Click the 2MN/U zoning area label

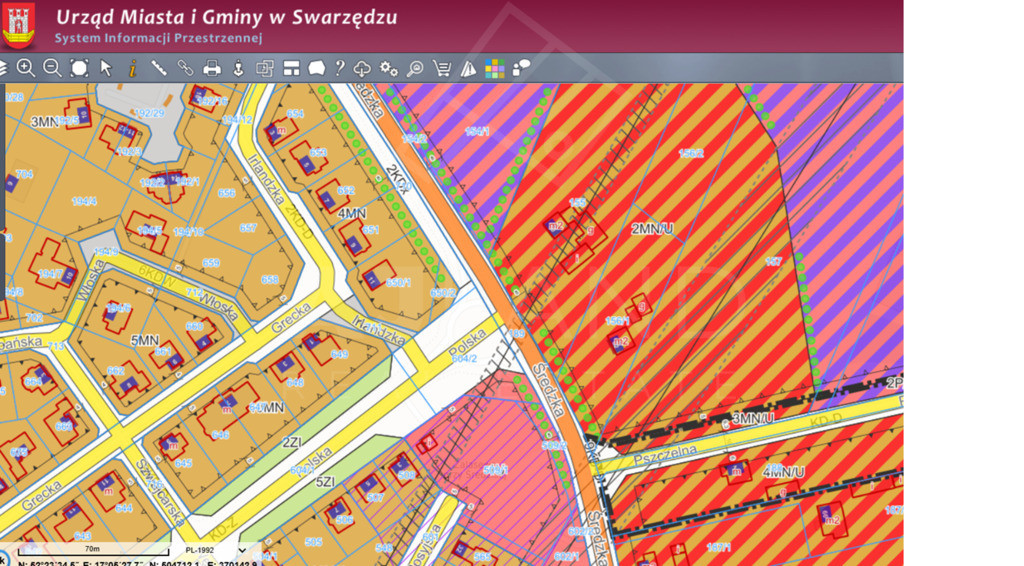(x=652, y=229)
